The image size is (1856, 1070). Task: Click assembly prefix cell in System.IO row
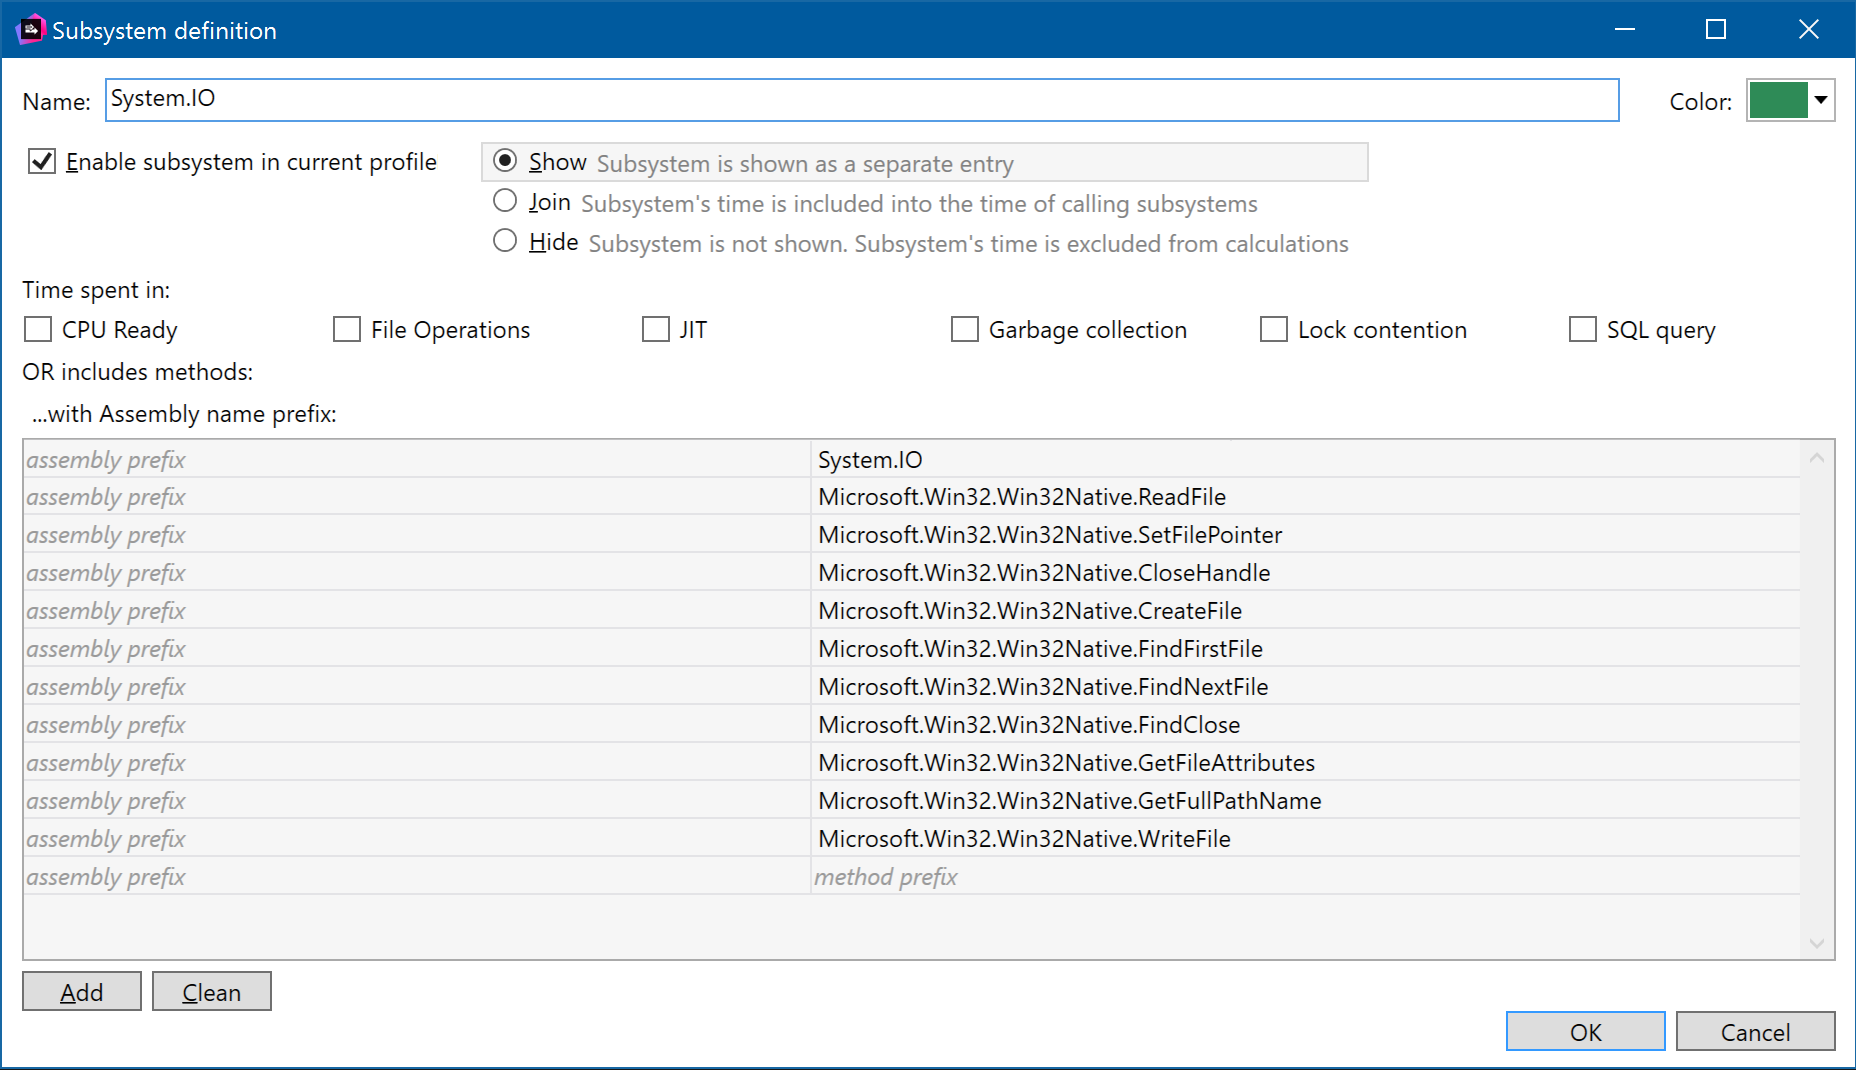point(417,459)
